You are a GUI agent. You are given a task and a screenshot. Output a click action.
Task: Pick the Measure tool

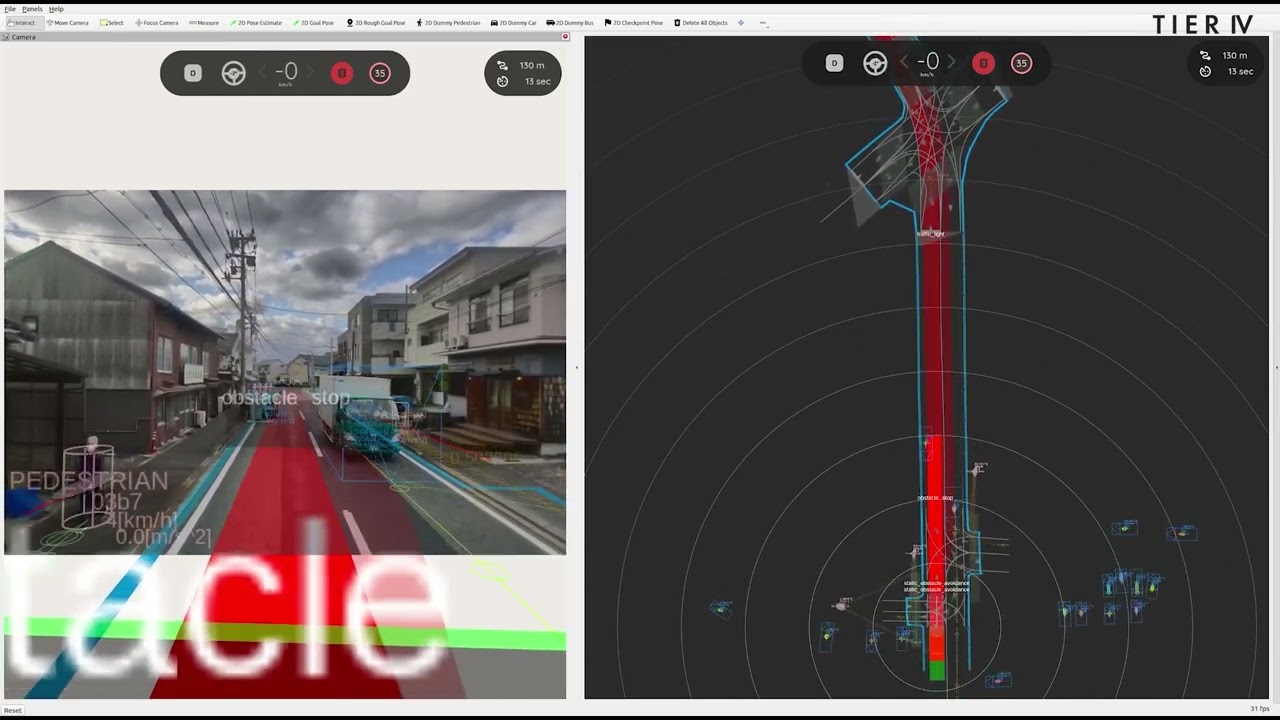click(204, 22)
